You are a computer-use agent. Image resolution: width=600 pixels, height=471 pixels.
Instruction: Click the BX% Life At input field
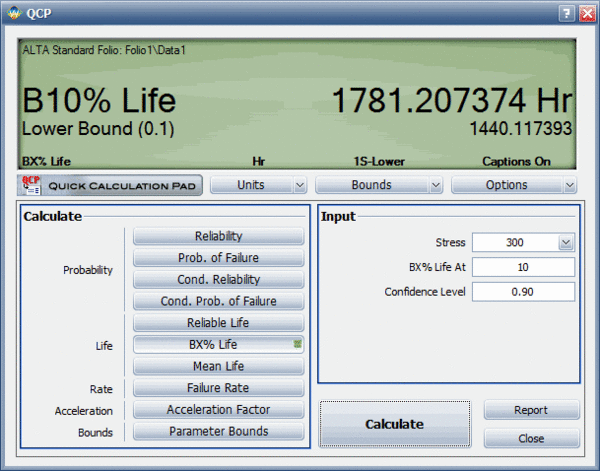[523, 267]
